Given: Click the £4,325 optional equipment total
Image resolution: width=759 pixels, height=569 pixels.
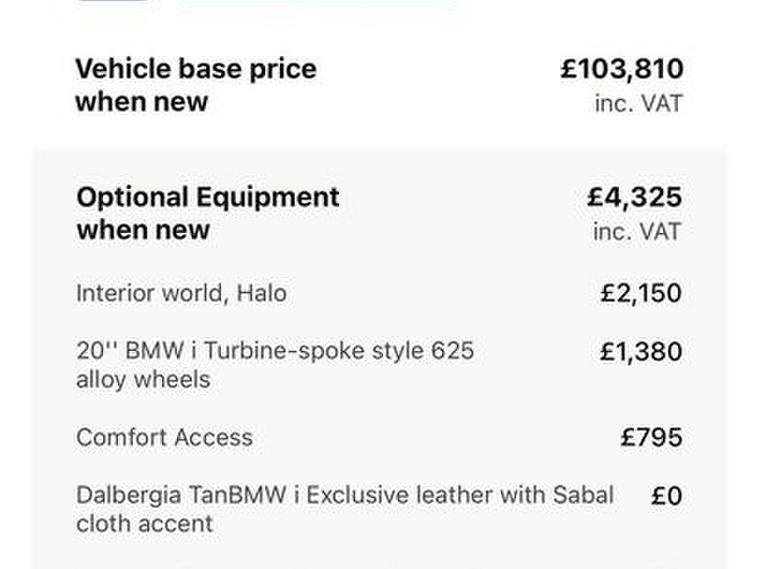Looking at the screenshot, I should coord(634,196).
